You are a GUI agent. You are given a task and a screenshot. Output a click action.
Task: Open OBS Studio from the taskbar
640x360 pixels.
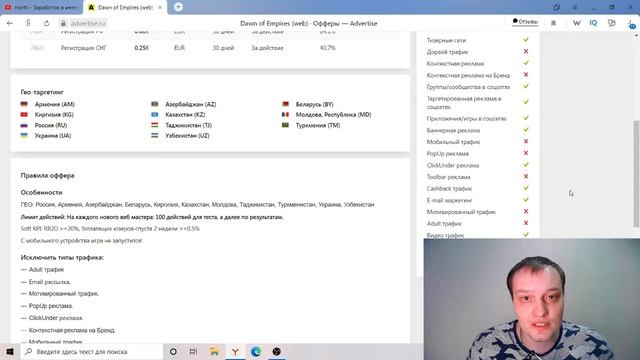pos(276,351)
